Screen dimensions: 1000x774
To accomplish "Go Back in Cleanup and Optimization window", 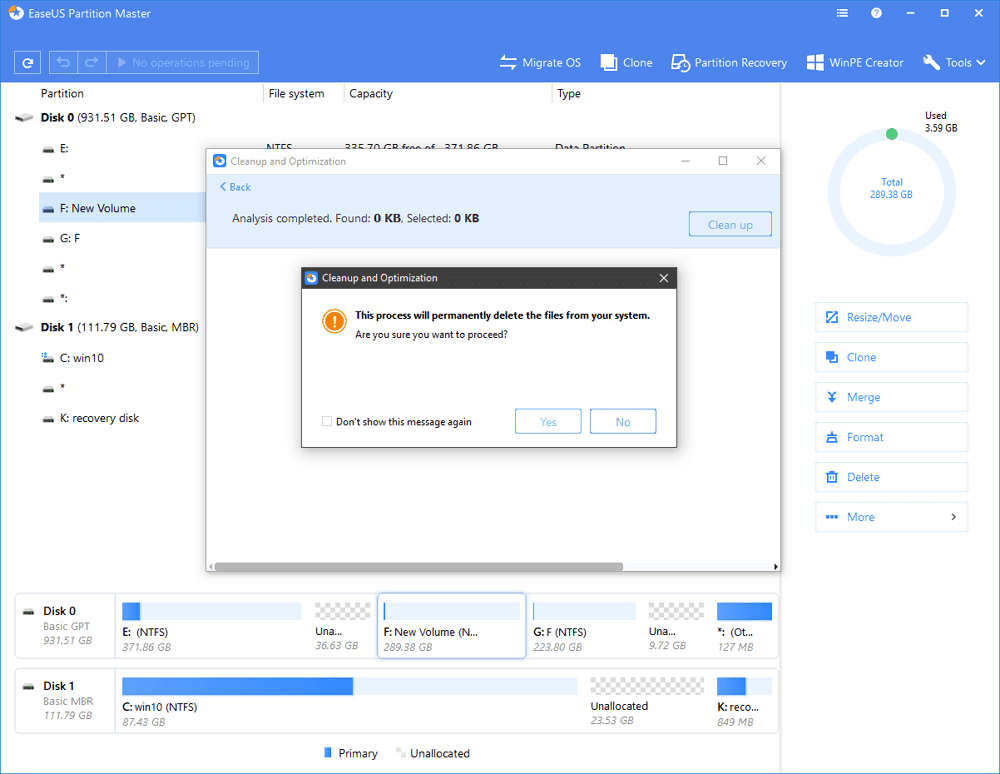I will (235, 187).
